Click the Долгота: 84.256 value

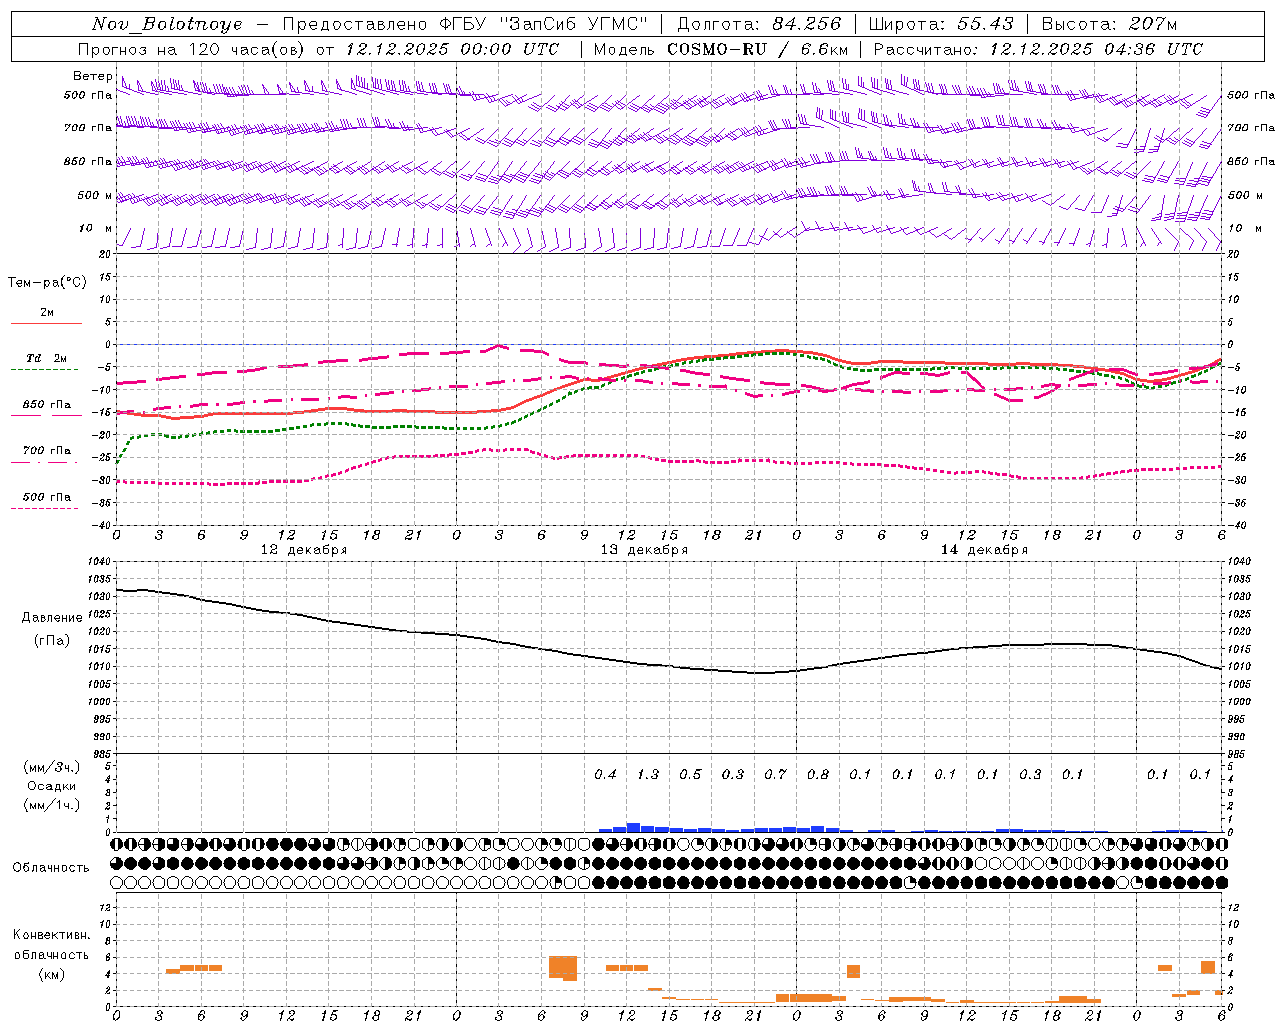(760, 24)
